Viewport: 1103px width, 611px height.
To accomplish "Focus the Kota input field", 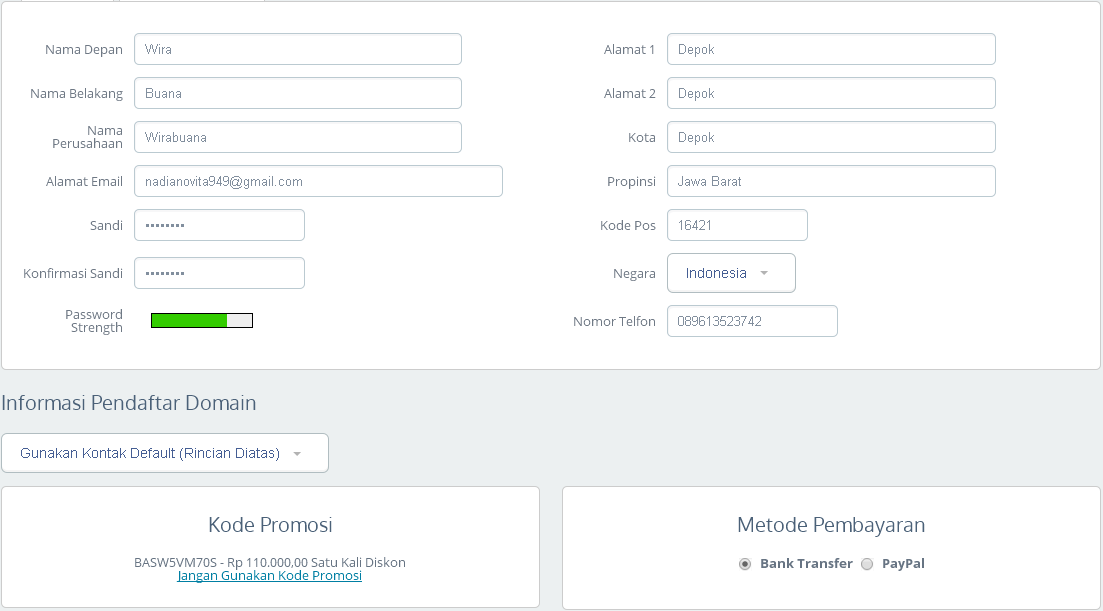I will pos(830,137).
